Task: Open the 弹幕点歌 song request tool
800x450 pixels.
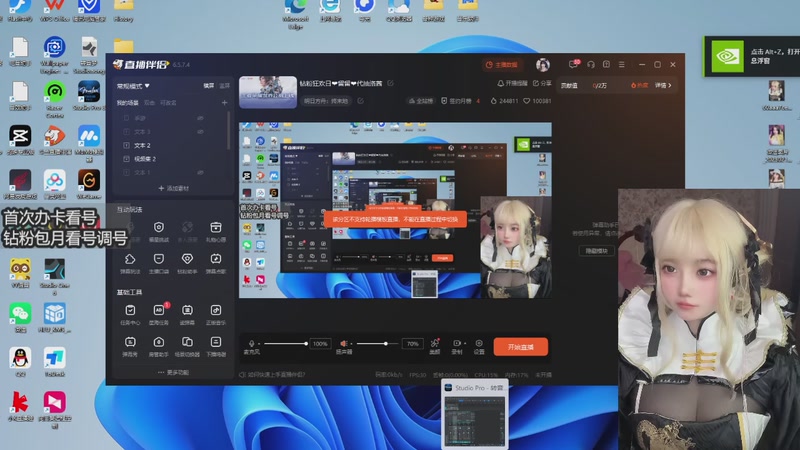Action: tap(216, 262)
